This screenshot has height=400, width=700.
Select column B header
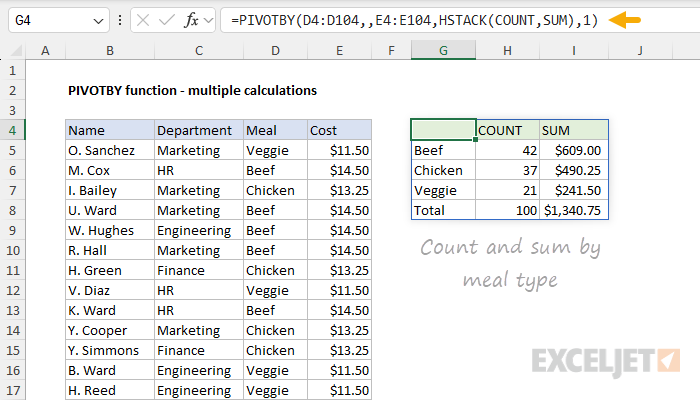(x=110, y=50)
